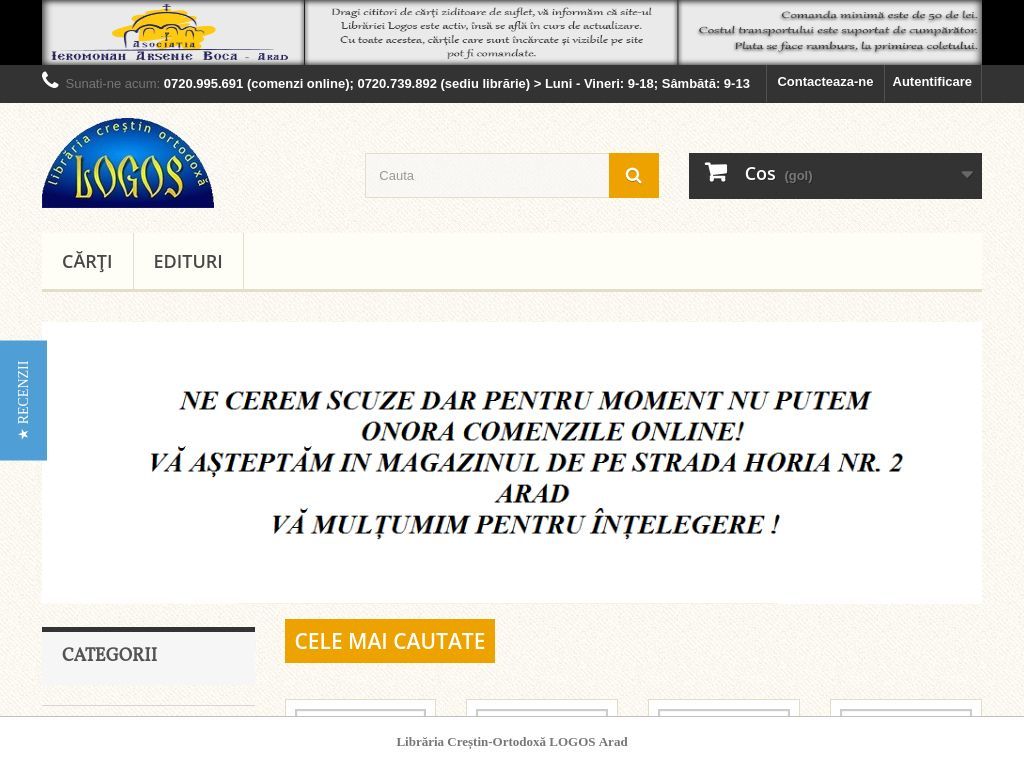The image size is (1024, 768).
Task: Go to the Contacteaza-ne page
Action: (825, 82)
